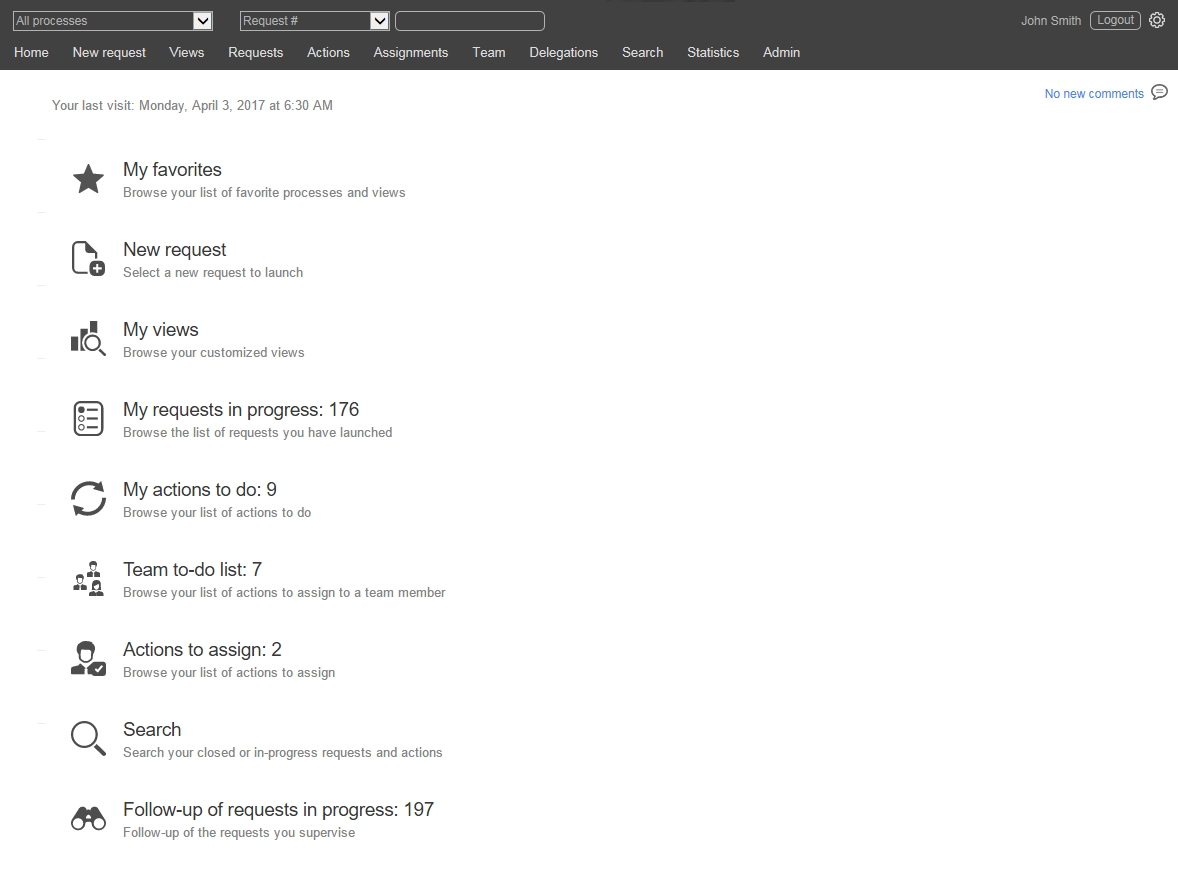Image resolution: width=1178 pixels, height=870 pixels.
Task: Open the My views chart icon
Action: tap(88, 339)
